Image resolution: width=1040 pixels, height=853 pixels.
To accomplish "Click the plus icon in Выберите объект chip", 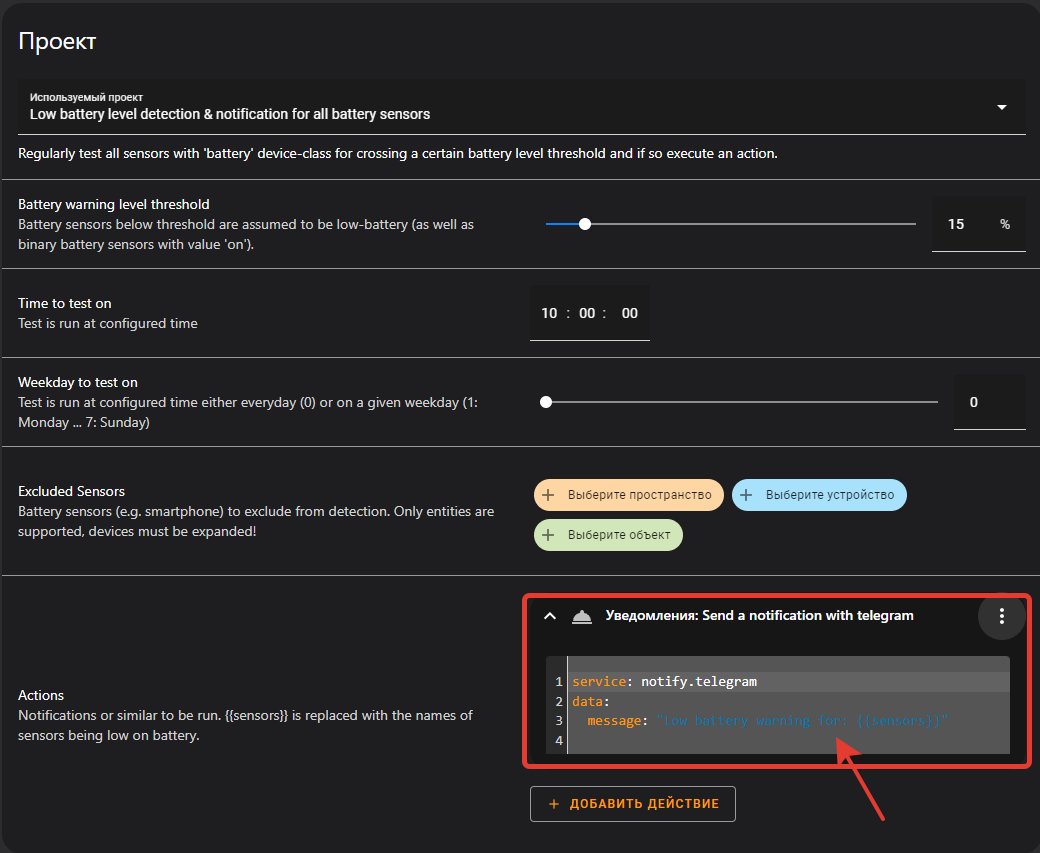I will tap(548, 534).
